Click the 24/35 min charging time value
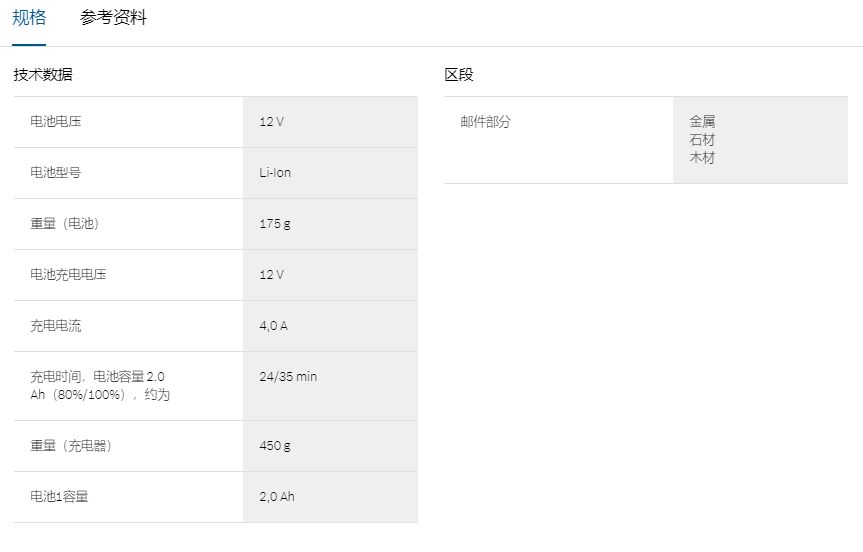This screenshot has height=552, width=863. [288, 377]
